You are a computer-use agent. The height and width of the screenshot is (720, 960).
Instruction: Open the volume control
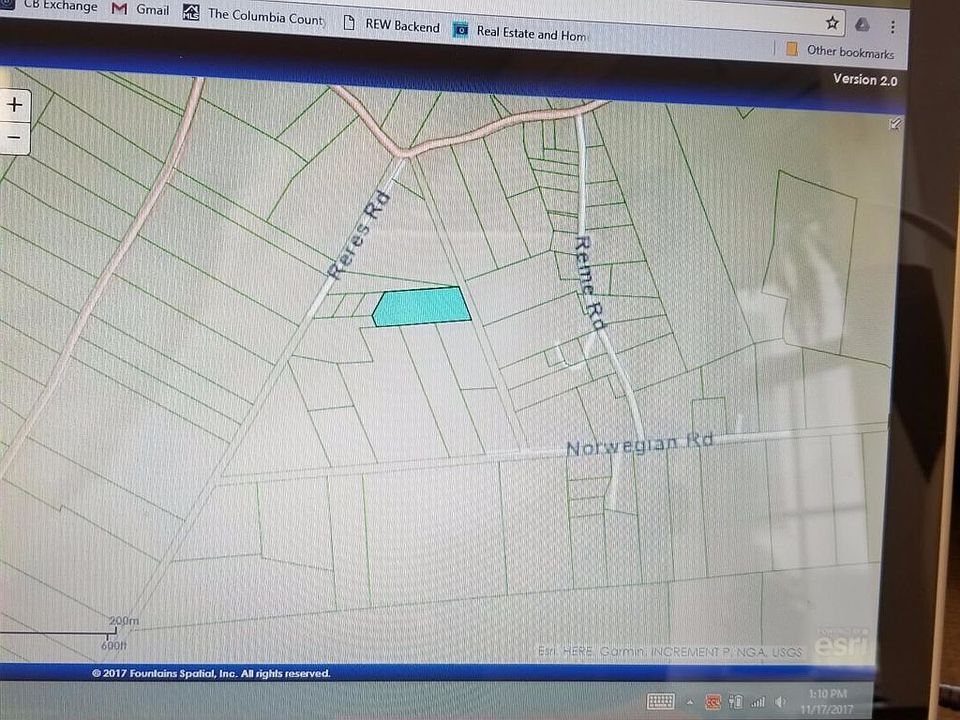point(781,702)
